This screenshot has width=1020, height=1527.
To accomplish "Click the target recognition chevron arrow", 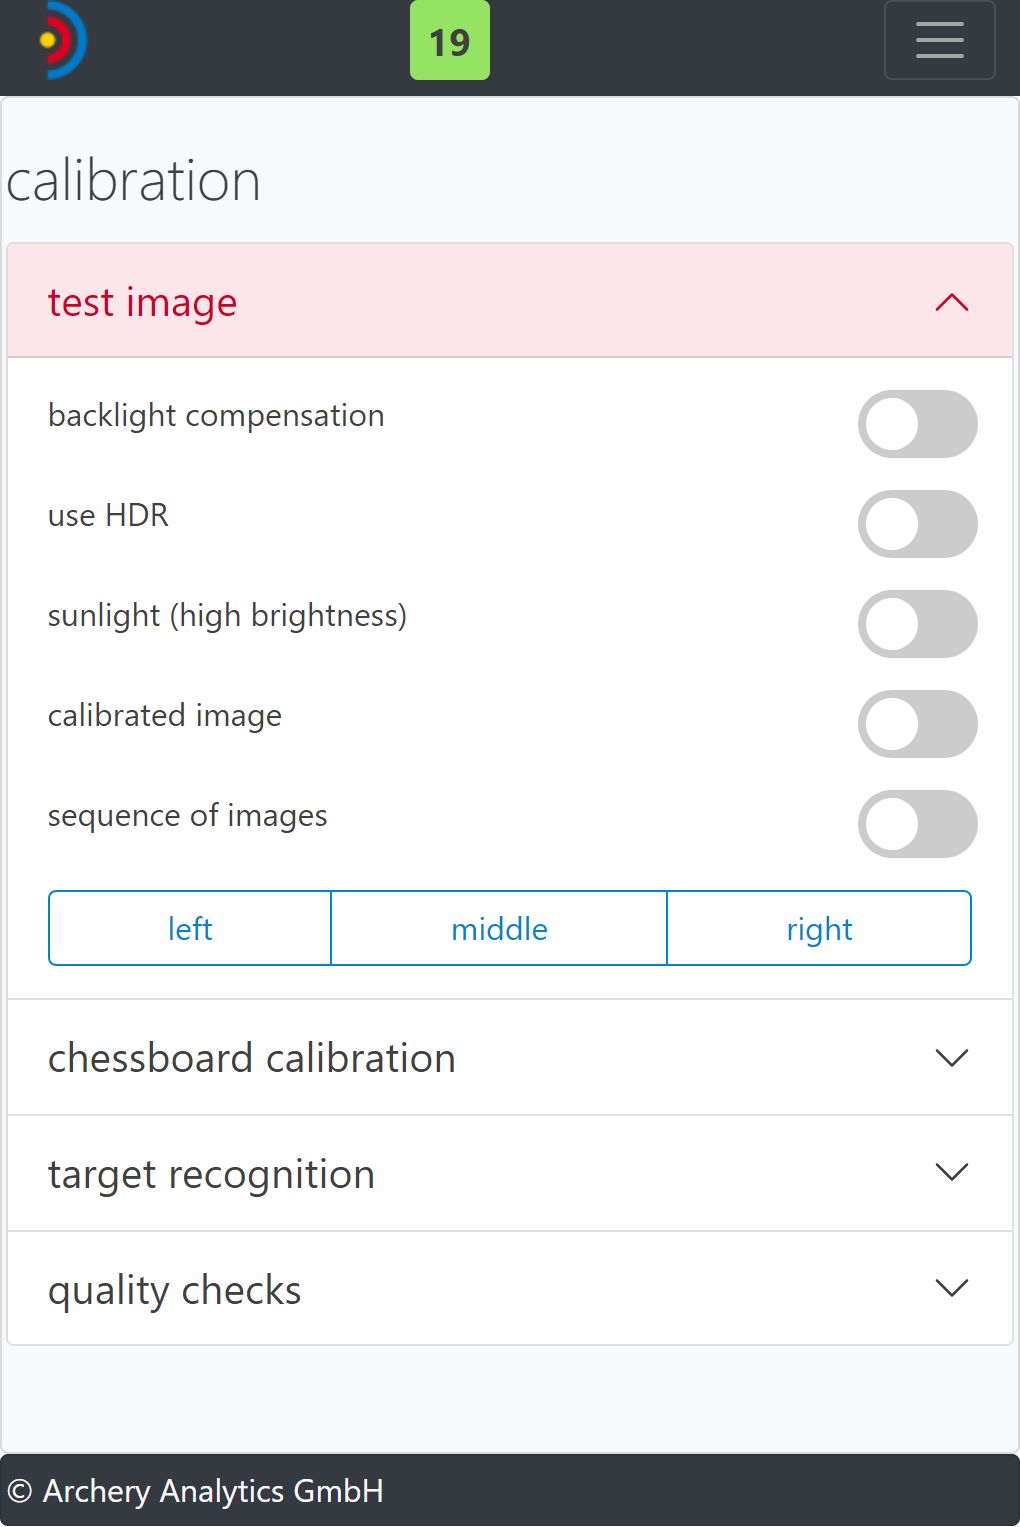I will pos(951,1172).
